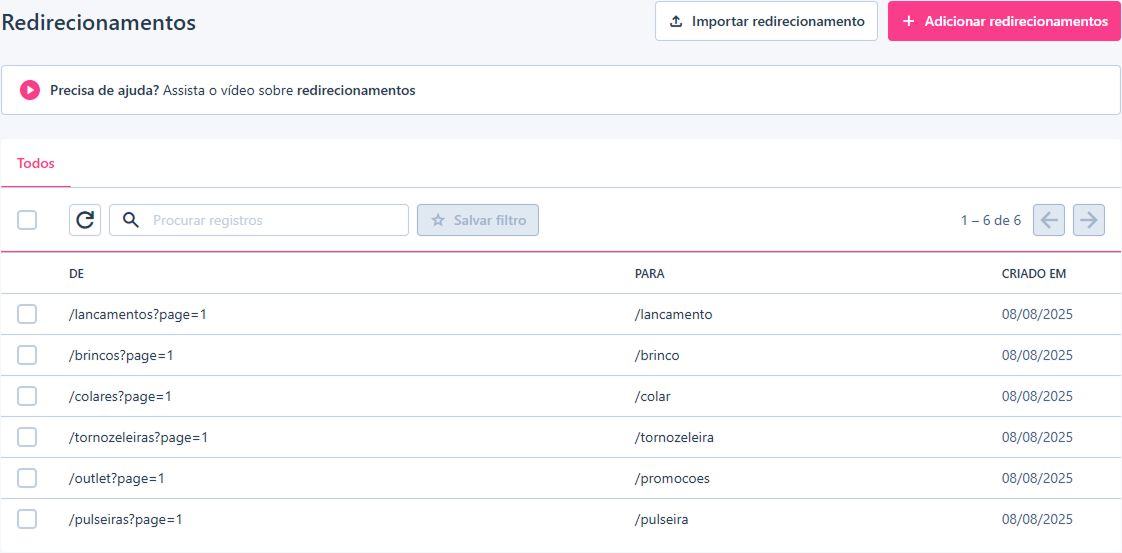
Task: Go to next page arrow
Action: pos(1089,220)
